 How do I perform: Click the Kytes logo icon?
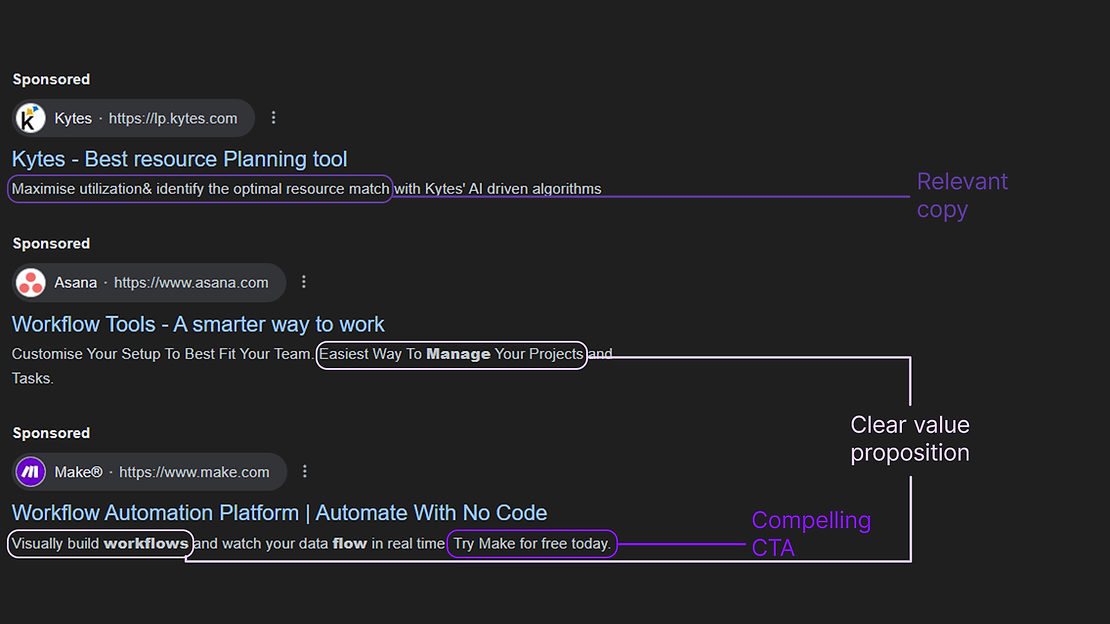[x=30, y=118]
